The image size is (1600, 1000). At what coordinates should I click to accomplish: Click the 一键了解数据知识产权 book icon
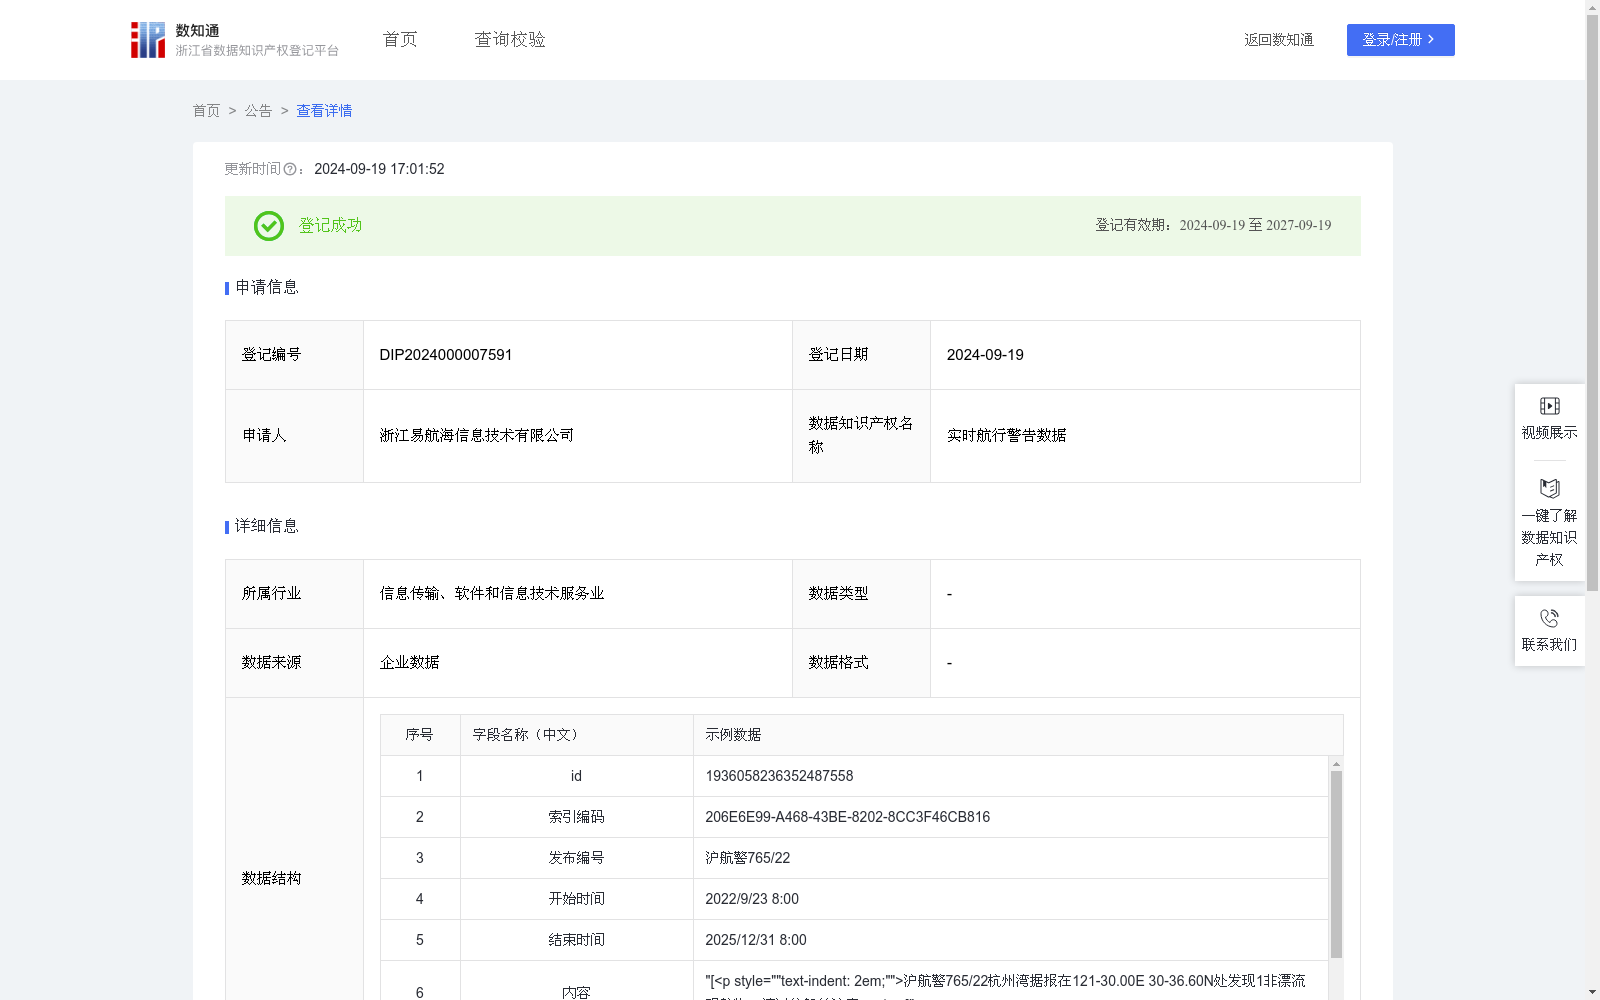tap(1549, 488)
